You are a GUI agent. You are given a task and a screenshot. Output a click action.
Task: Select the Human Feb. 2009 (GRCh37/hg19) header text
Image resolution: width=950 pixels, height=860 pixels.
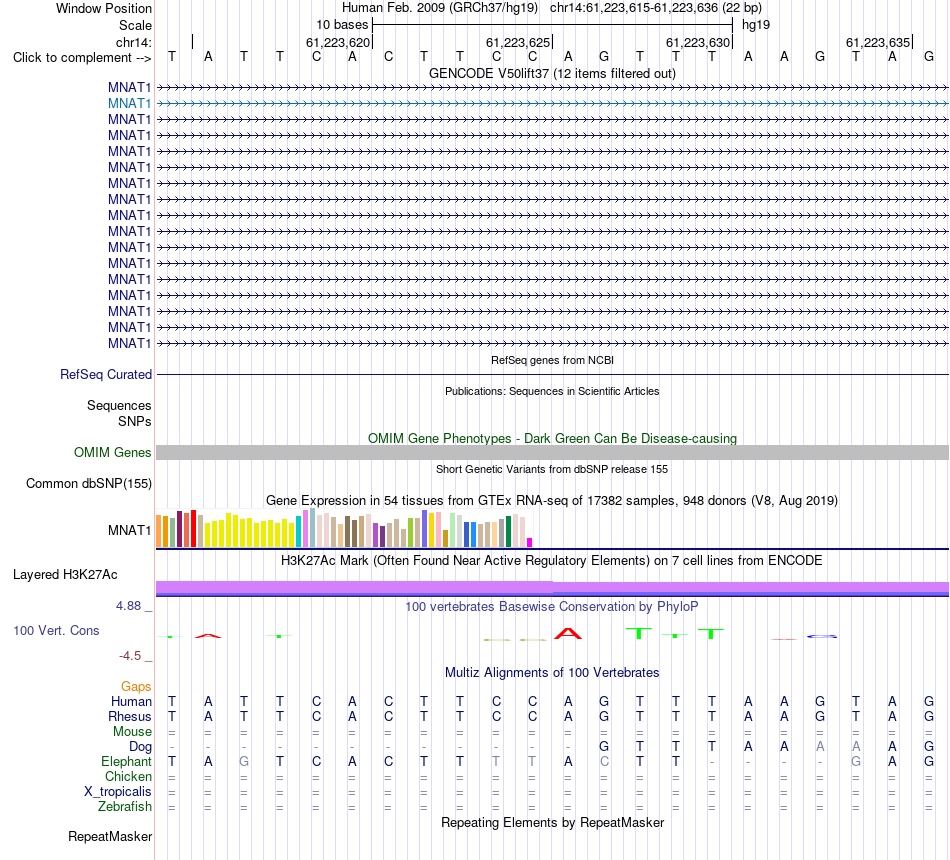pos(440,8)
